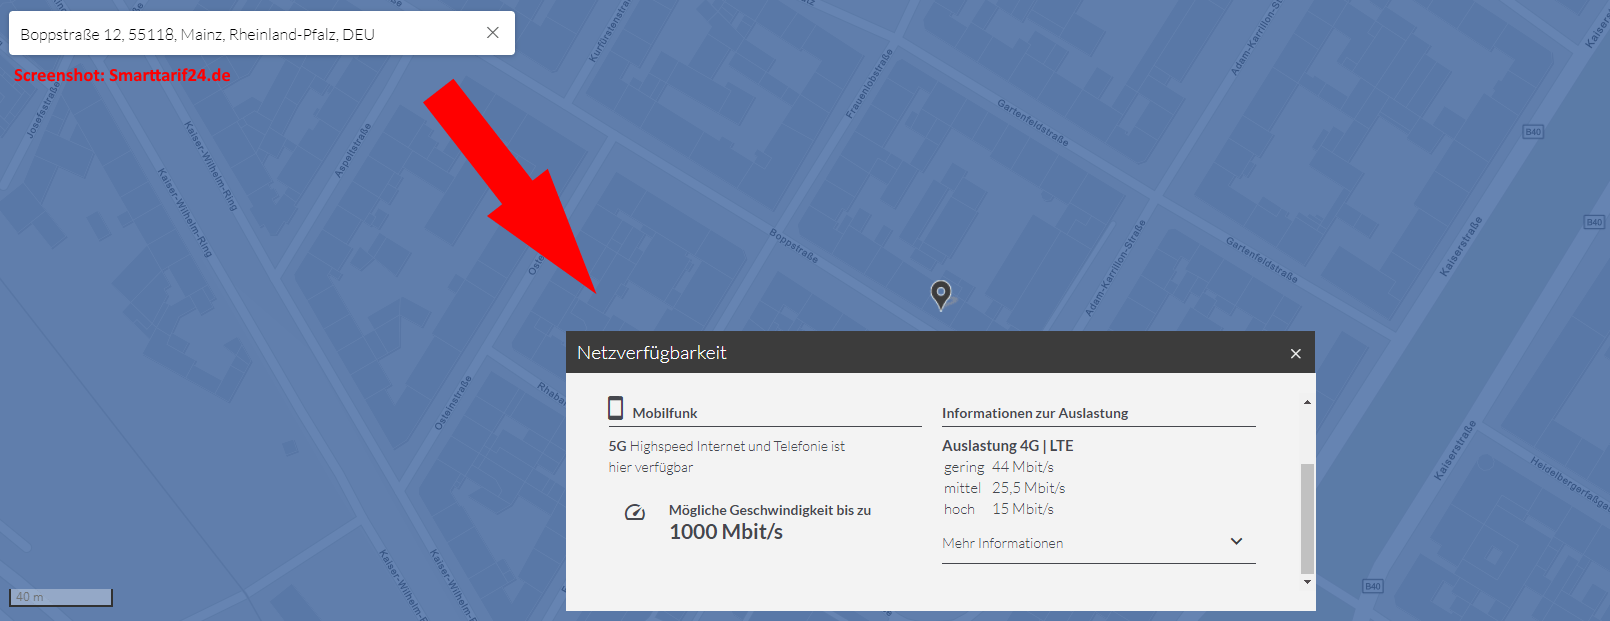Image resolution: width=1610 pixels, height=621 pixels.
Task: Expand the Mehr Informationen section
Action: [1098, 543]
